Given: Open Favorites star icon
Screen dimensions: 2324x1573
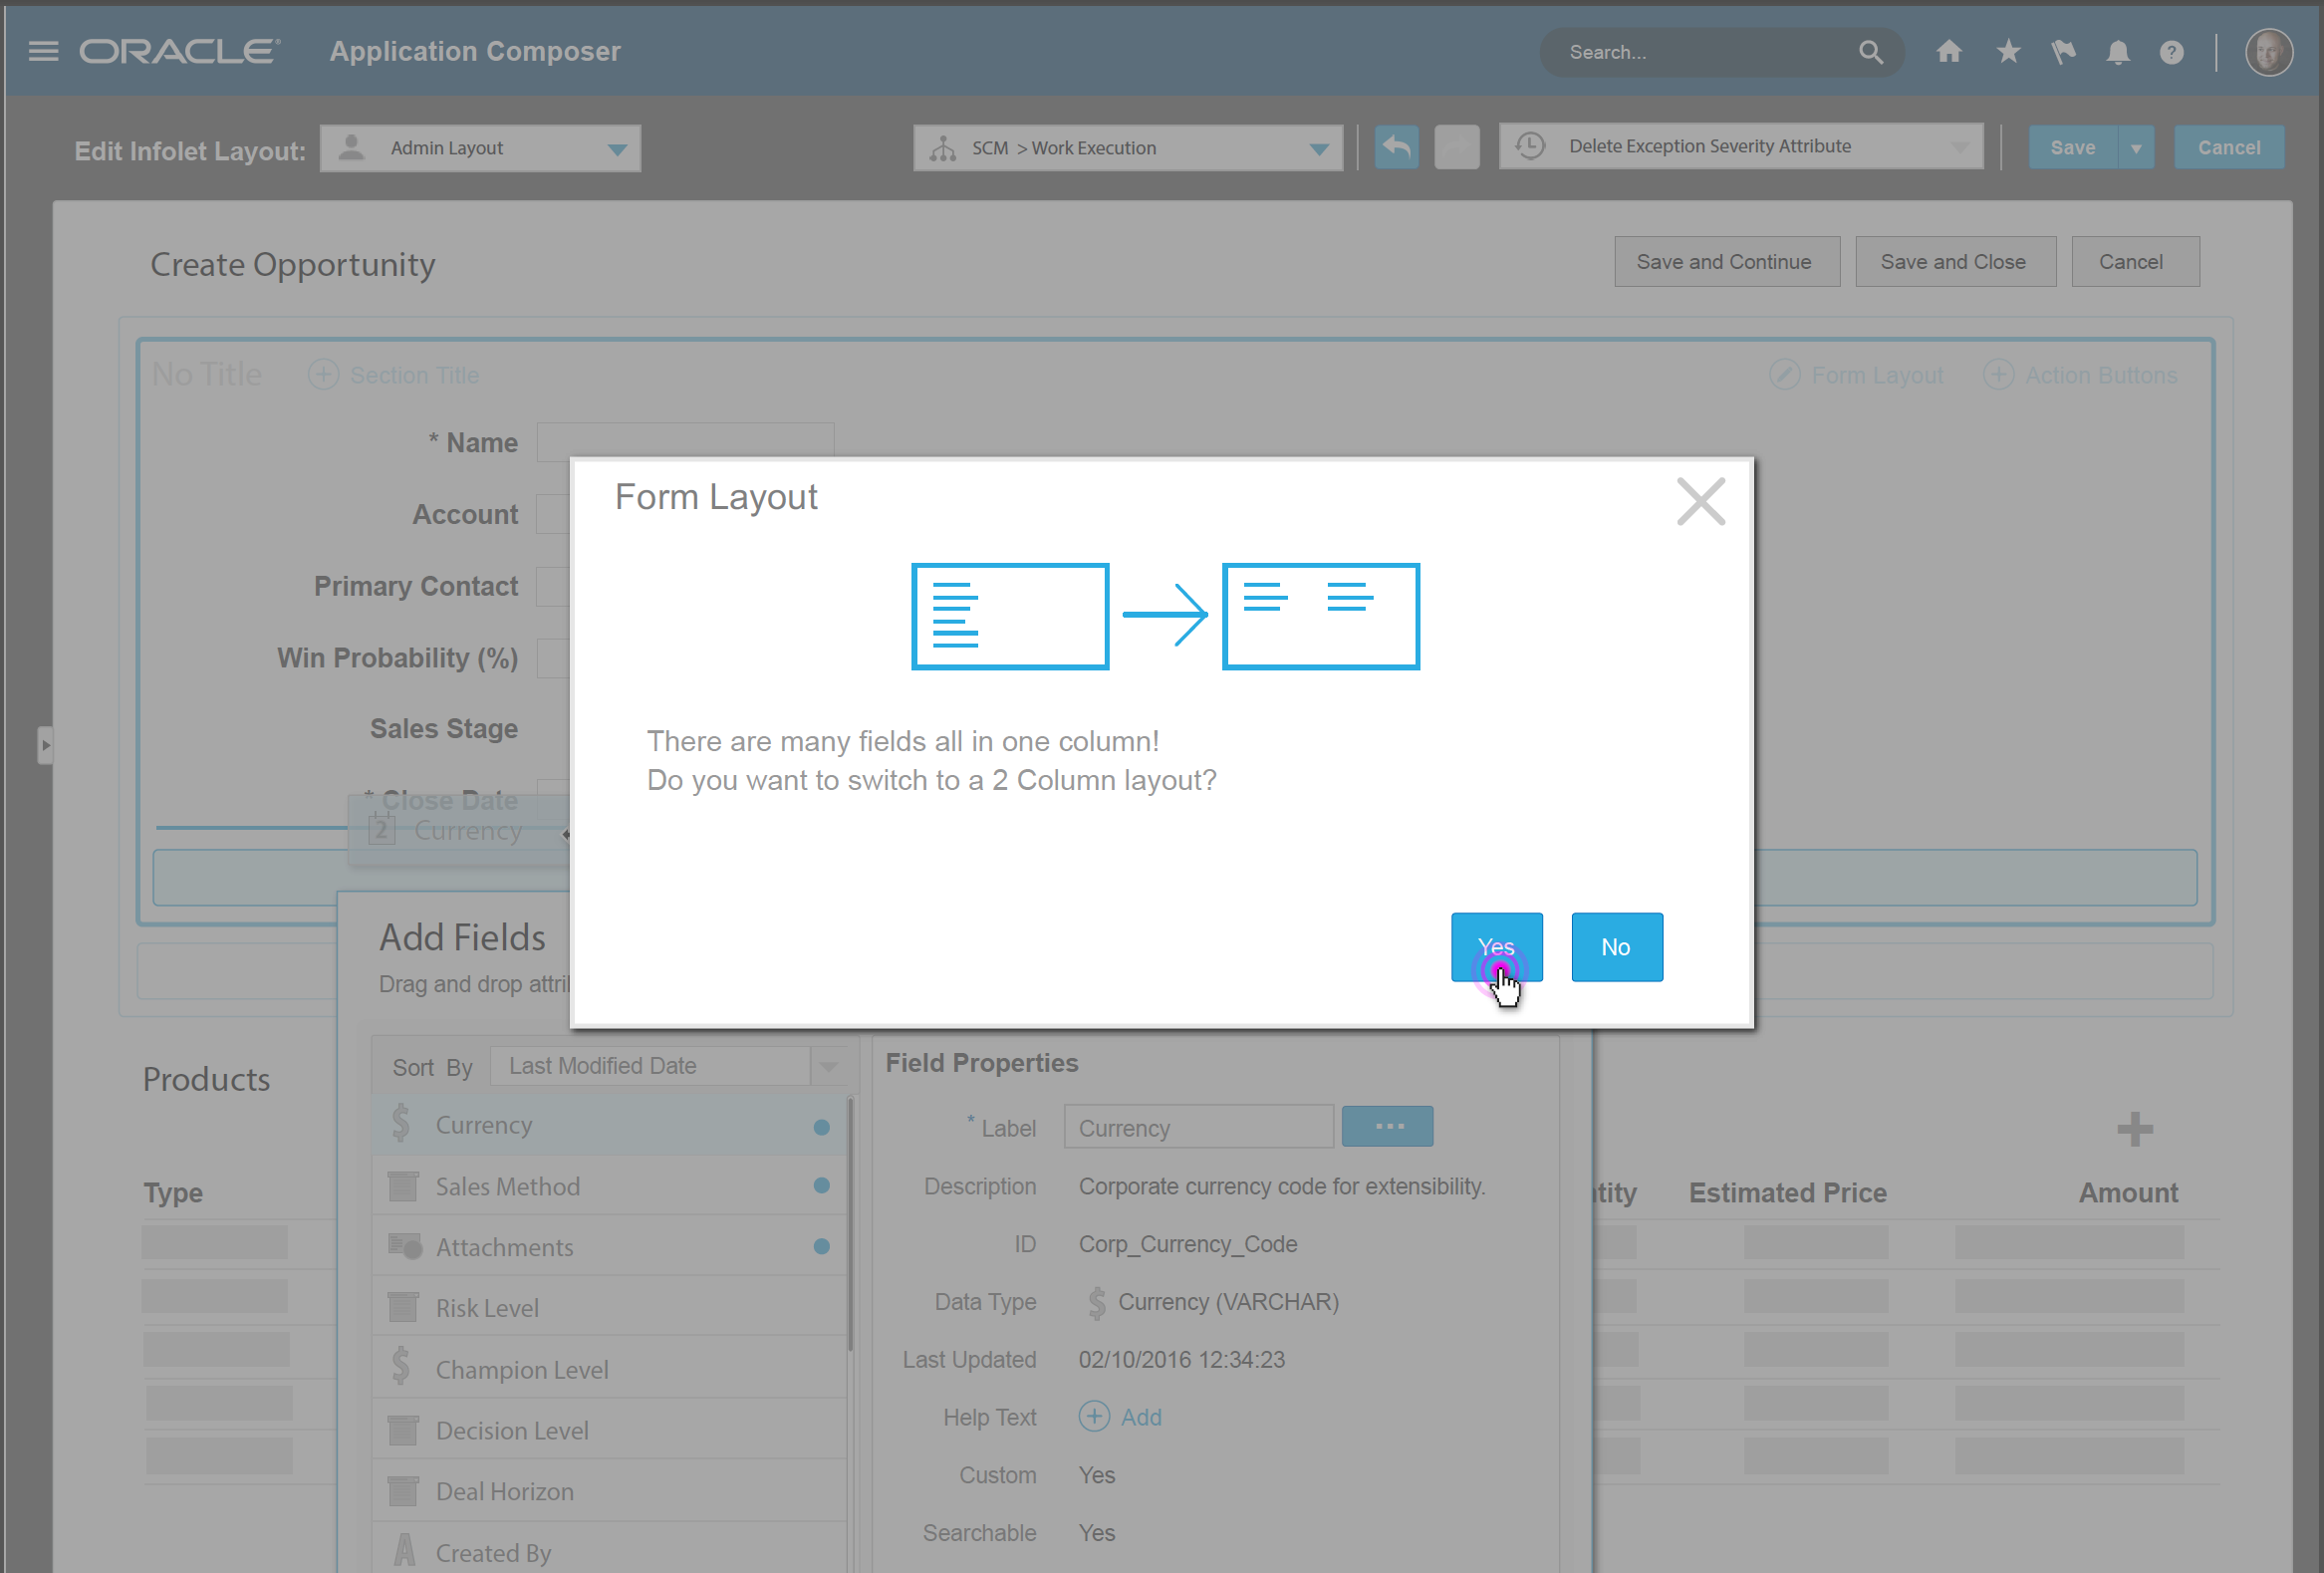Looking at the screenshot, I should pyautogui.click(x=2007, y=52).
